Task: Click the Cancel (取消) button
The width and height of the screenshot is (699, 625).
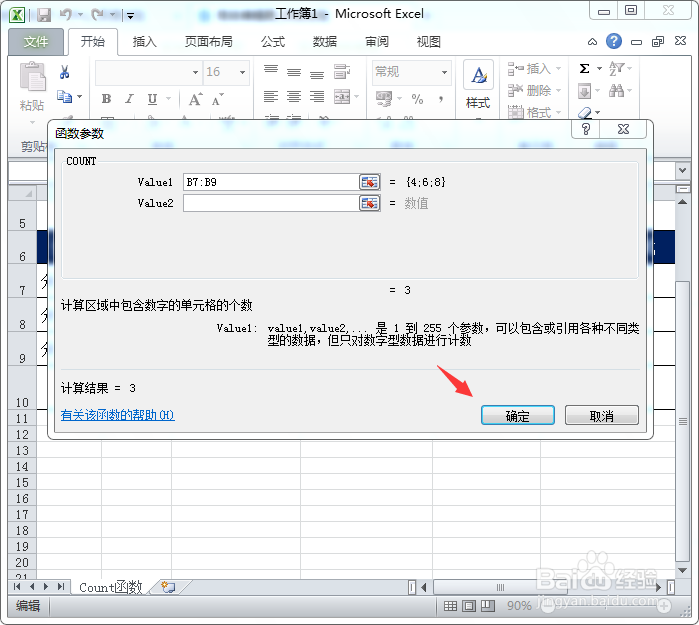Action: [602, 415]
